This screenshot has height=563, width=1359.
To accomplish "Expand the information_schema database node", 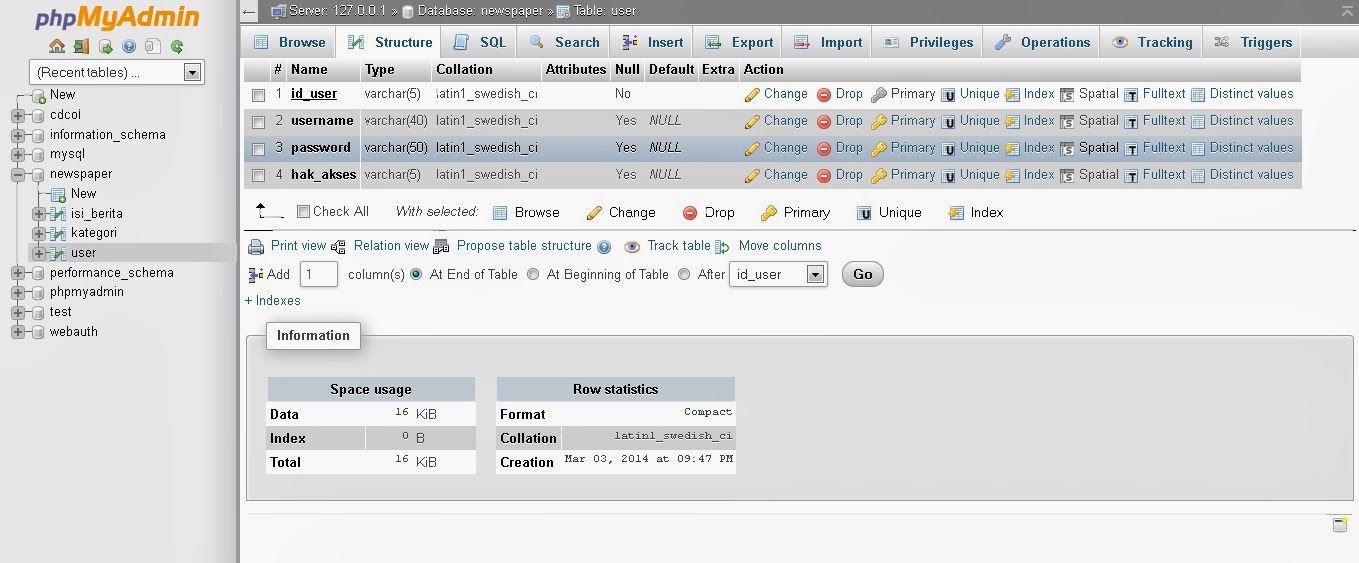I will point(18,135).
